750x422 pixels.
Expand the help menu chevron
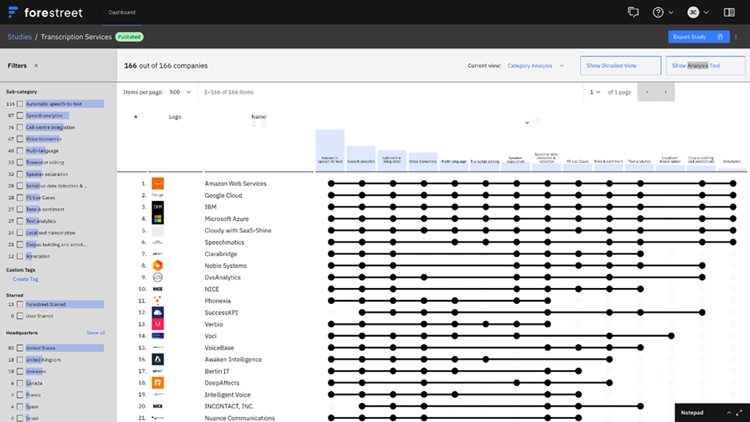coord(671,12)
